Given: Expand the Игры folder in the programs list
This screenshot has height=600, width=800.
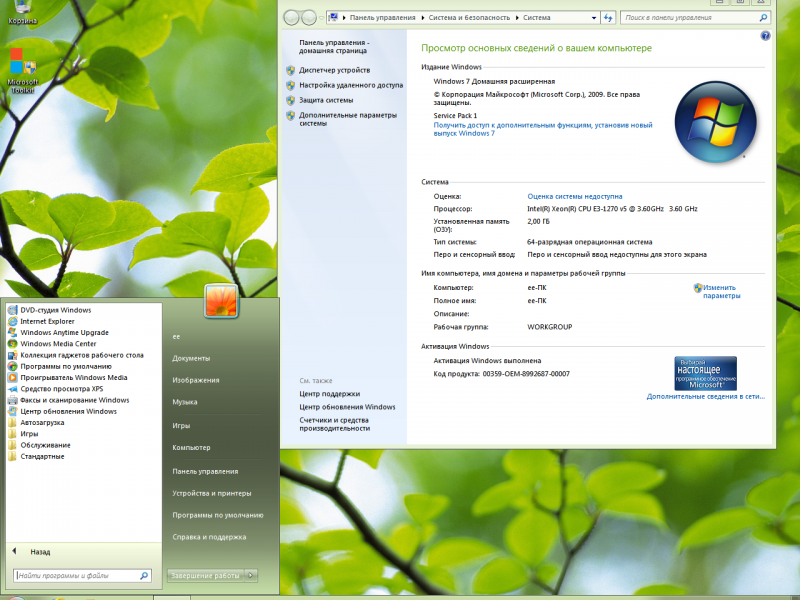Looking at the screenshot, I should (x=29, y=434).
